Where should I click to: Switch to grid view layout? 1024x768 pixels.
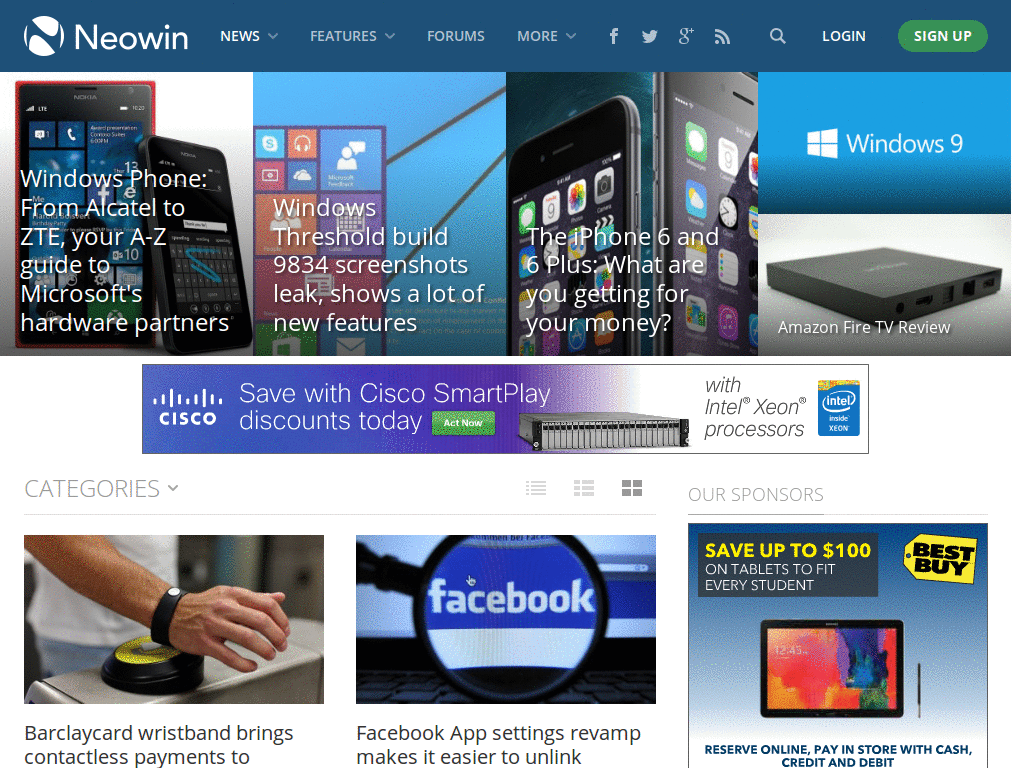click(631, 487)
